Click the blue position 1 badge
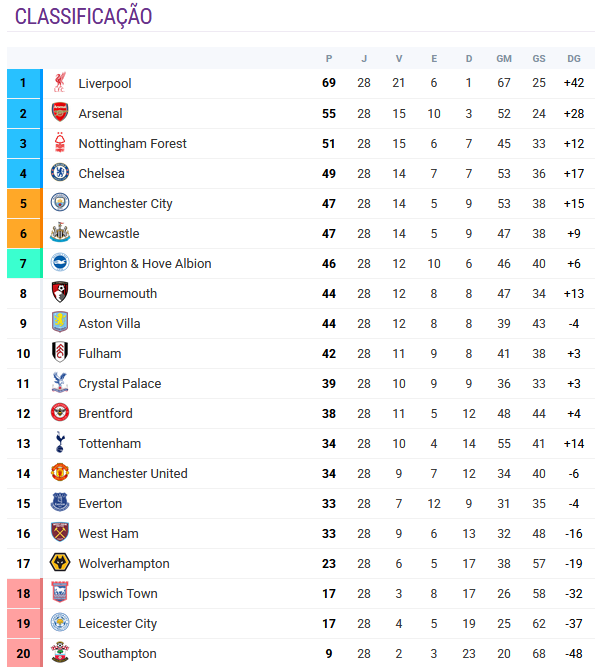Viewport: 595px width, 667px height. (24, 83)
